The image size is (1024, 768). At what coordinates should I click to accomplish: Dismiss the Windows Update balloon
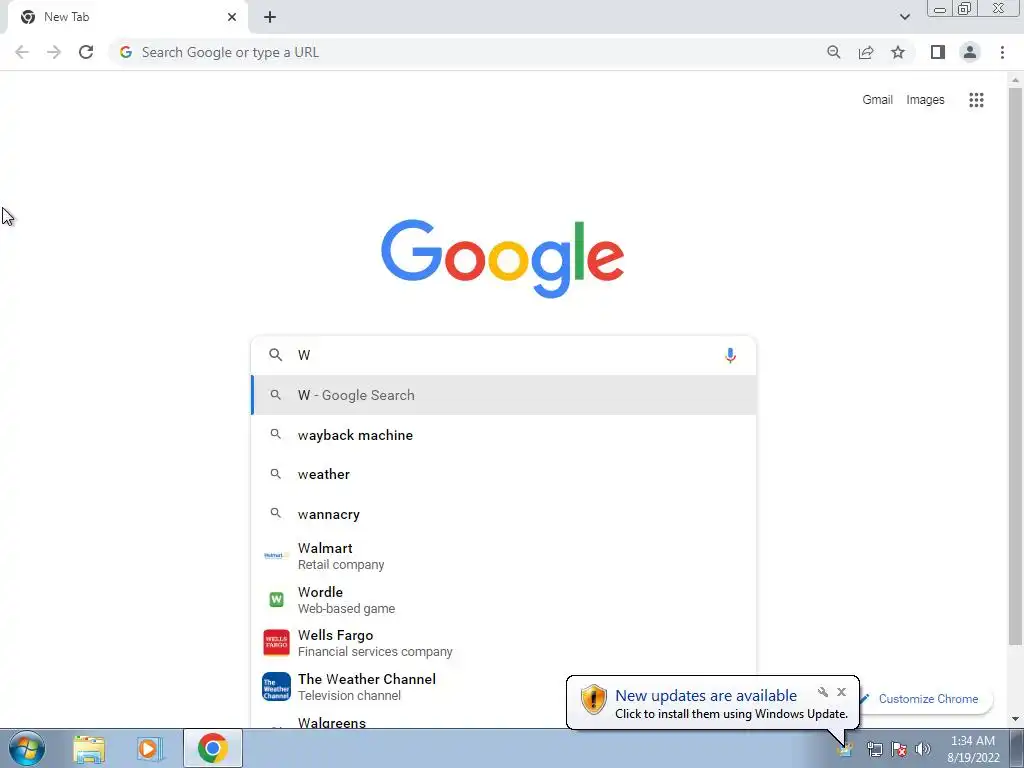[x=841, y=692]
